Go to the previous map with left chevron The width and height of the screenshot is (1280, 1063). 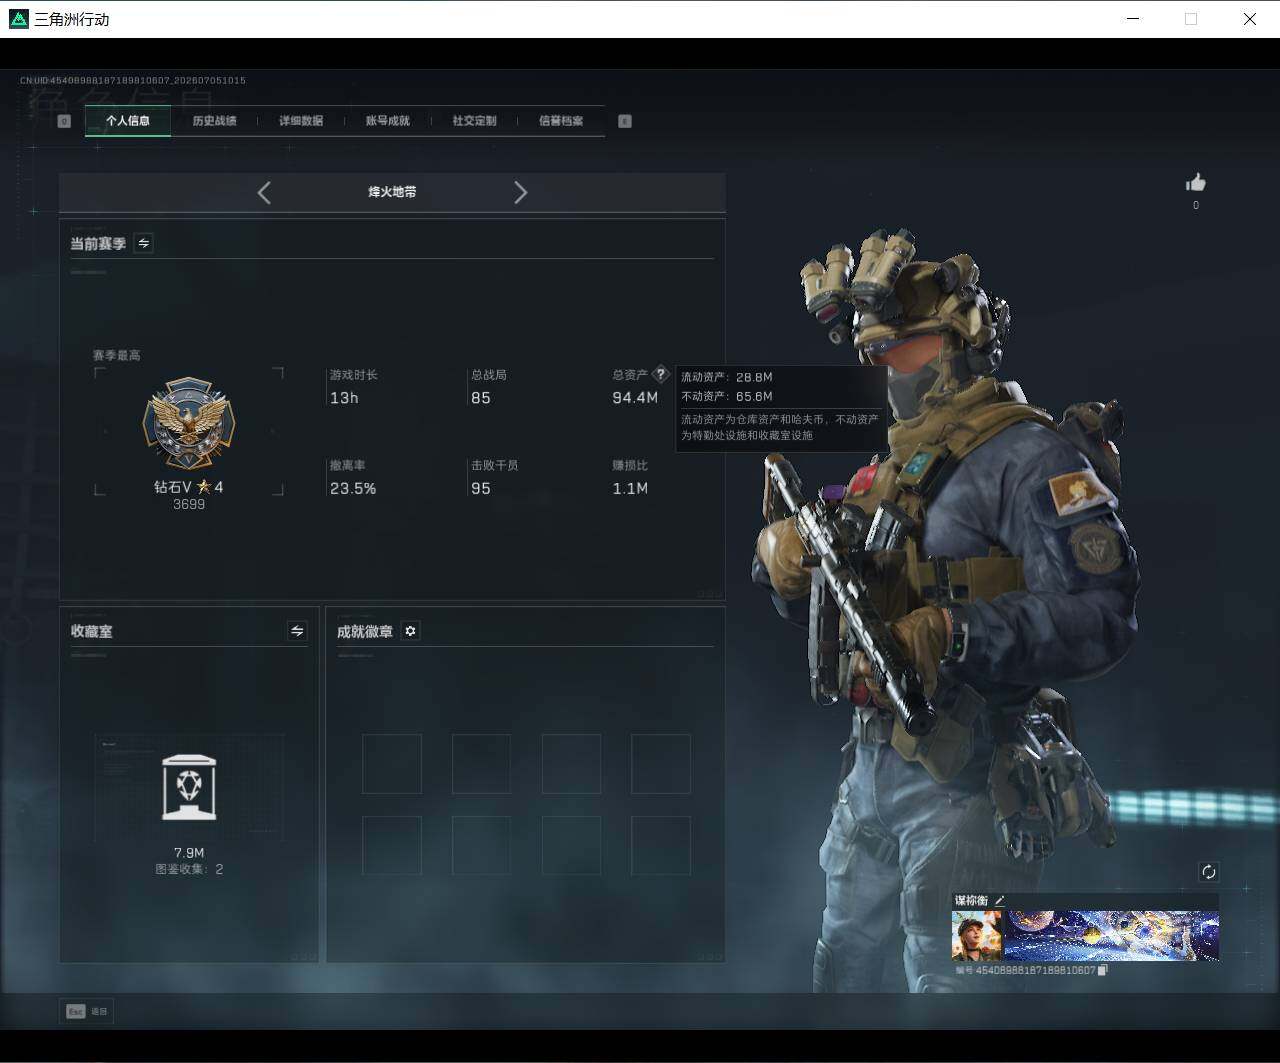pyautogui.click(x=264, y=193)
